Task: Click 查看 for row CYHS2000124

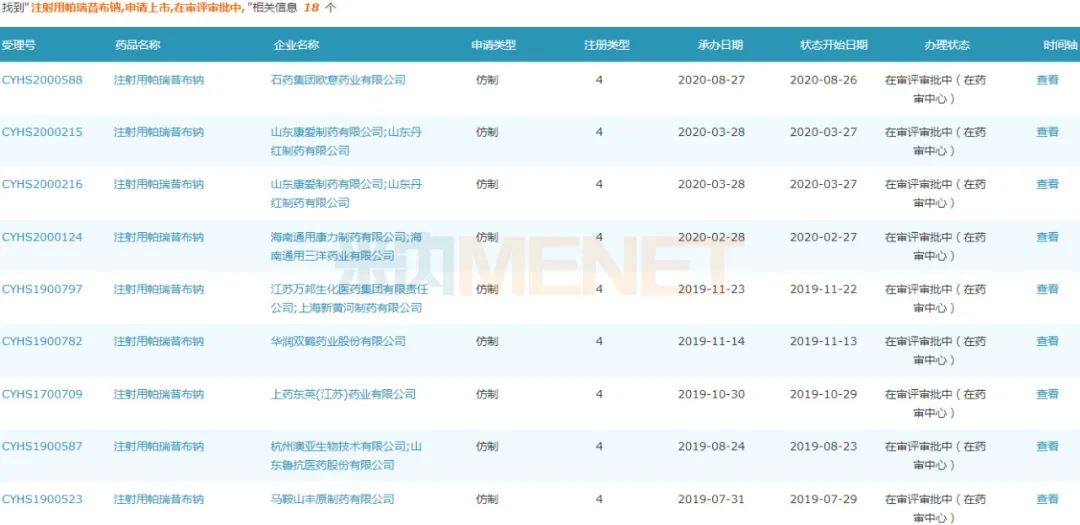Action: [x=1047, y=237]
